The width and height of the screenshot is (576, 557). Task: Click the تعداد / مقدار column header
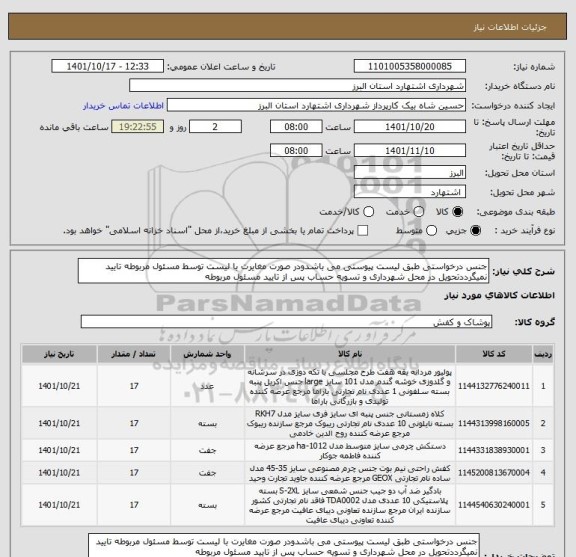pyautogui.click(x=134, y=354)
